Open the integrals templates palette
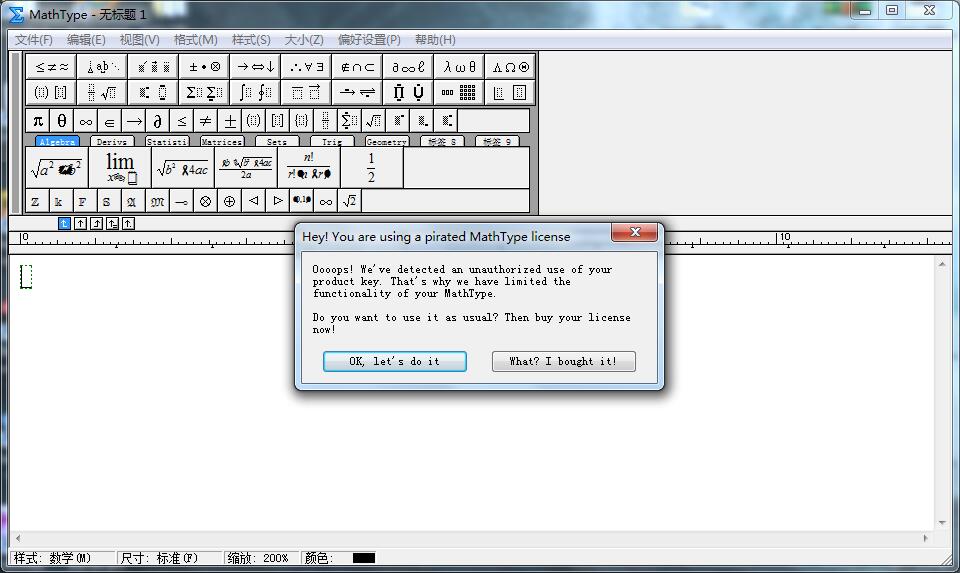 256,93
